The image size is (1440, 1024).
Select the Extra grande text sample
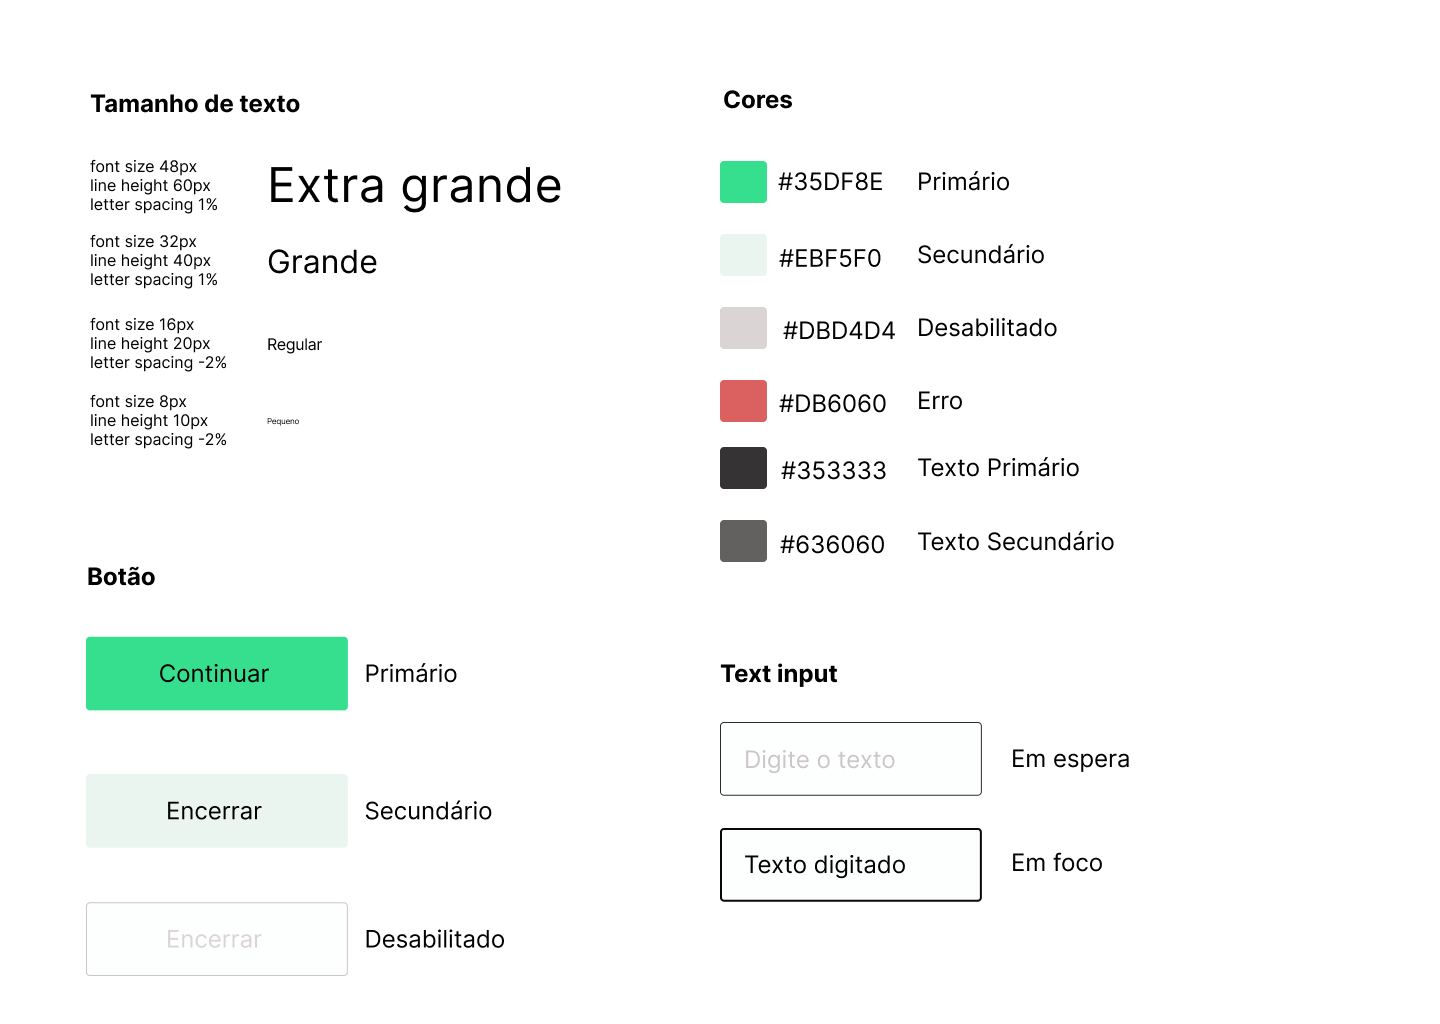(x=414, y=186)
